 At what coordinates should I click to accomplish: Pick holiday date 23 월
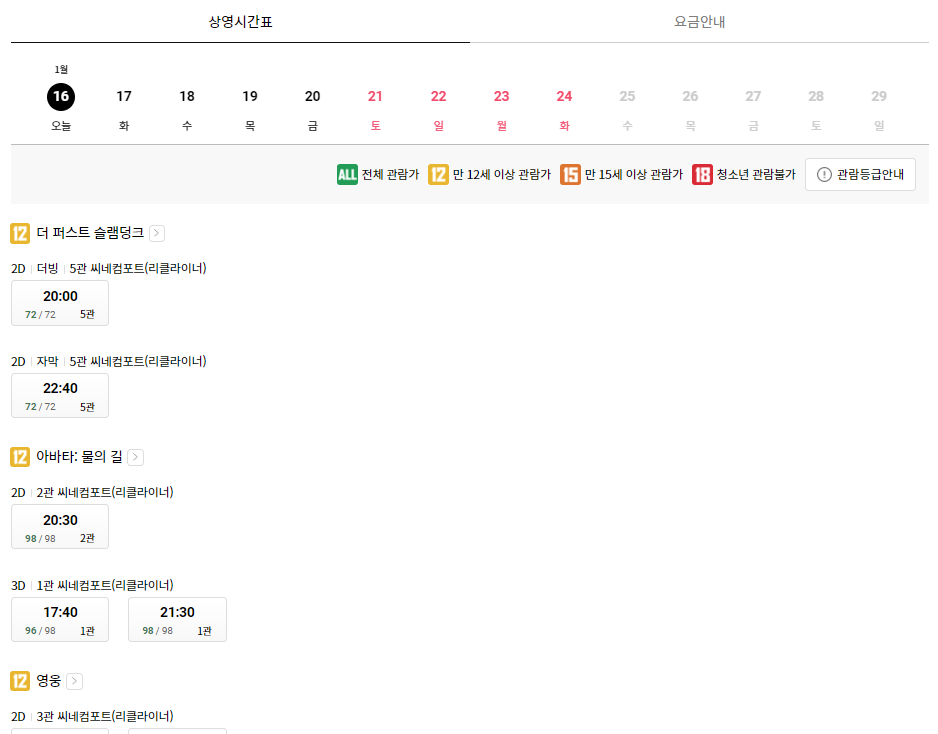[x=501, y=109]
